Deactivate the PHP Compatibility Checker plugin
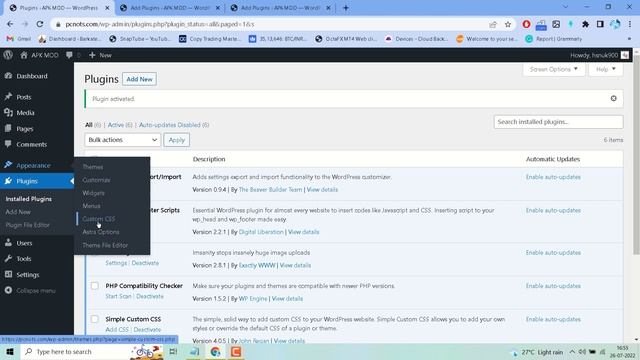The image size is (640, 360). [x=150, y=296]
